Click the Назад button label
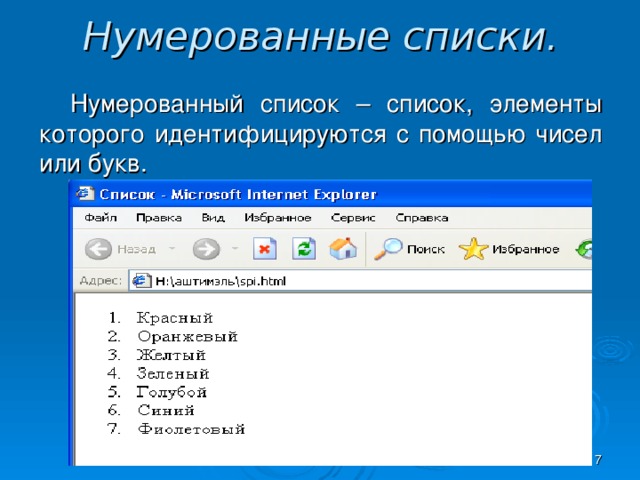This screenshot has height=480, width=640. [x=136, y=249]
